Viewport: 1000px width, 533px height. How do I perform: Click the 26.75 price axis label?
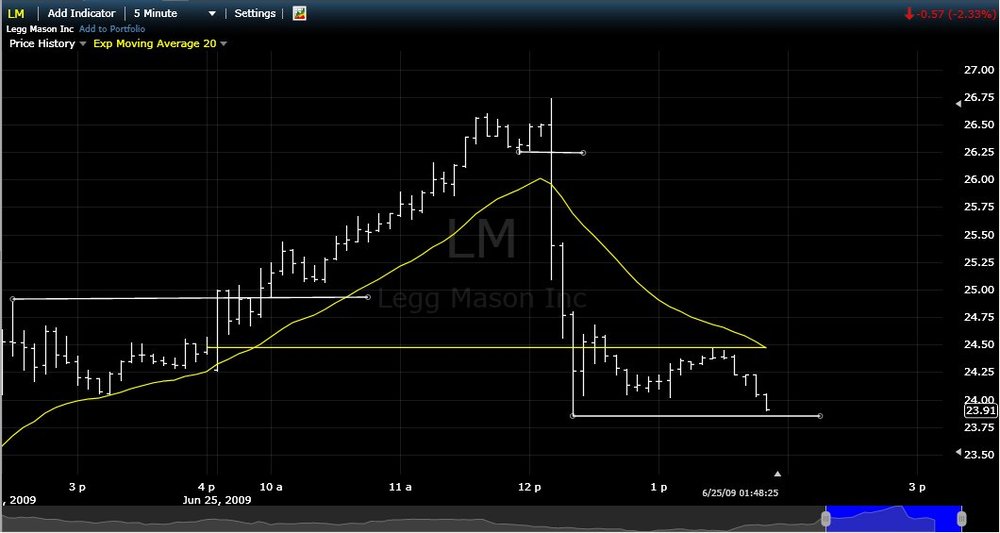click(x=980, y=98)
